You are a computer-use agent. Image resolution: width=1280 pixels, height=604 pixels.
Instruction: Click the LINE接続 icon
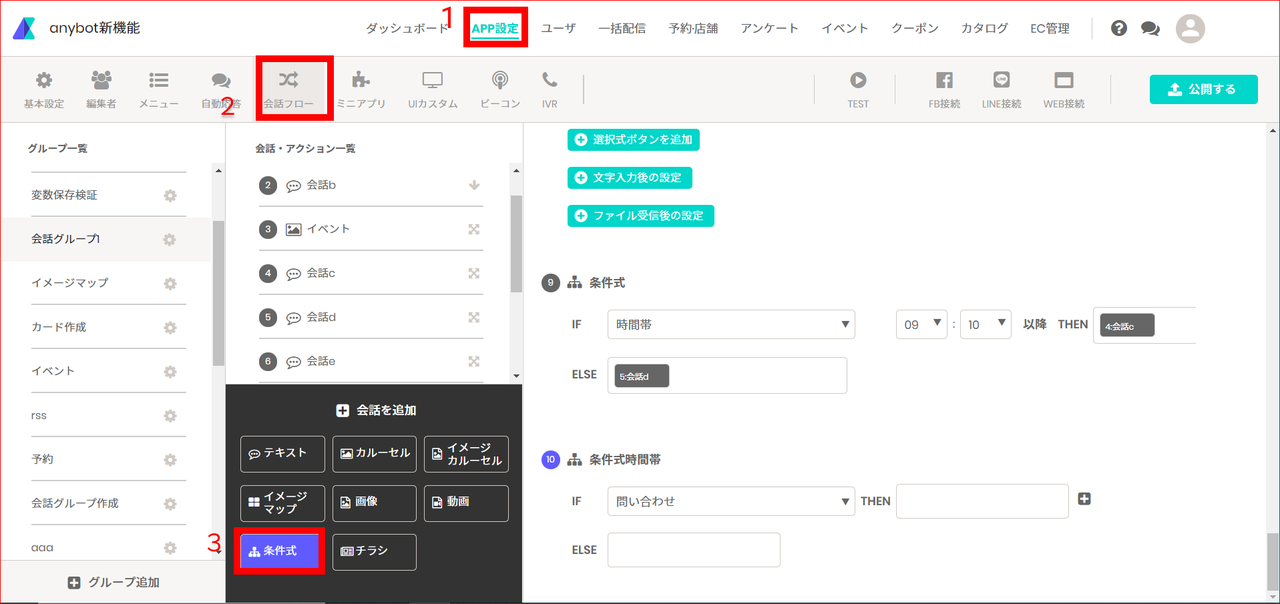click(1001, 80)
